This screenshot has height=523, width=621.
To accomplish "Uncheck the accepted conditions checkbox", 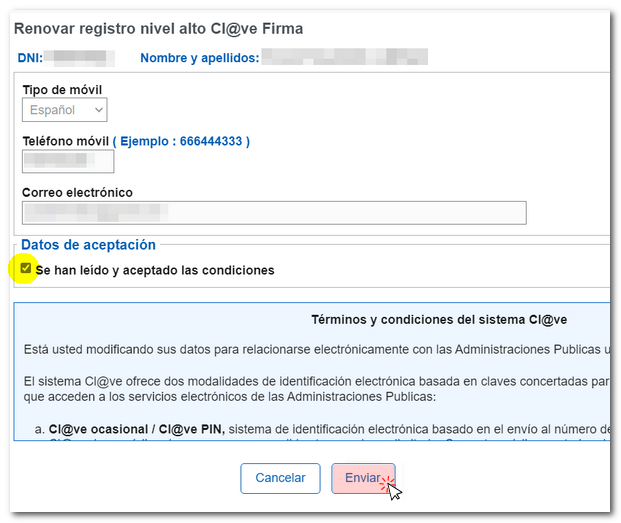I will 26,269.
